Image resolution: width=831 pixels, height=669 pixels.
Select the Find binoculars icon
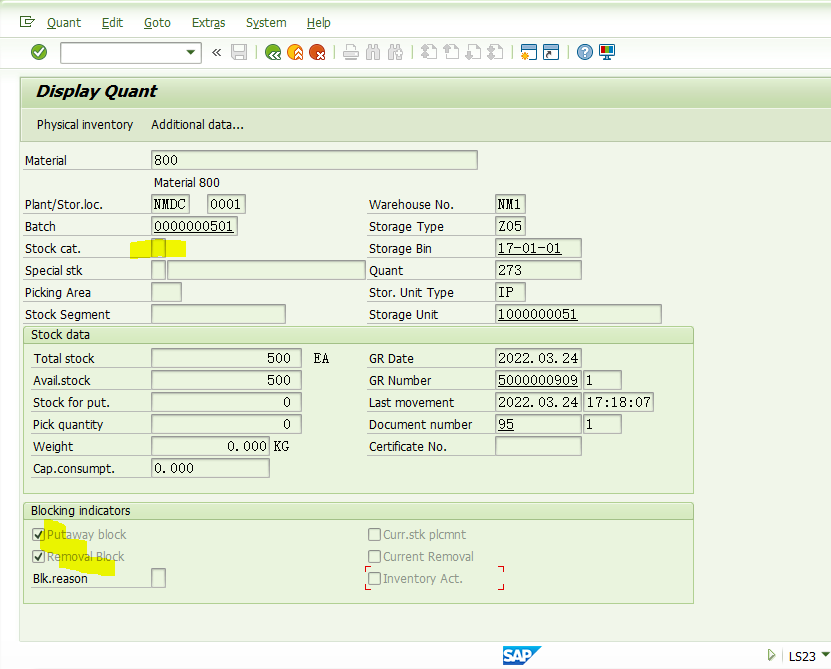click(x=371, y=52)
